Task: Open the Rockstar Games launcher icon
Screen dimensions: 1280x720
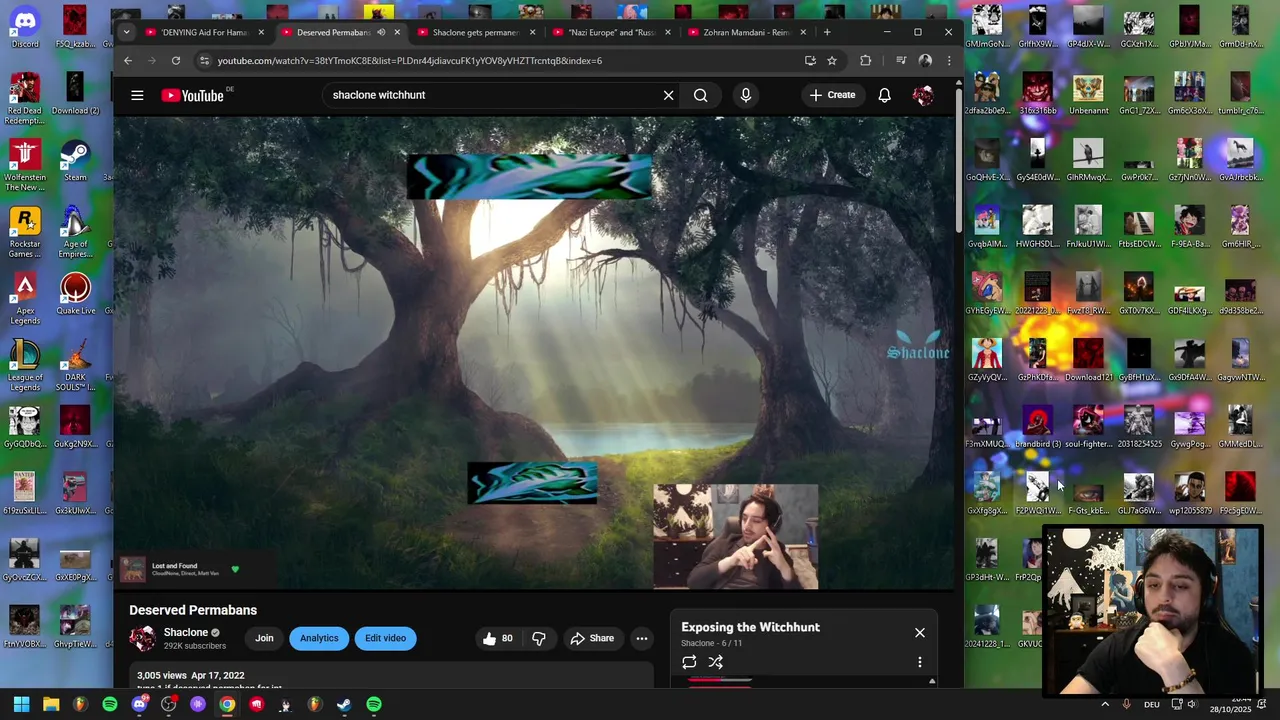Action: (25, 232)
